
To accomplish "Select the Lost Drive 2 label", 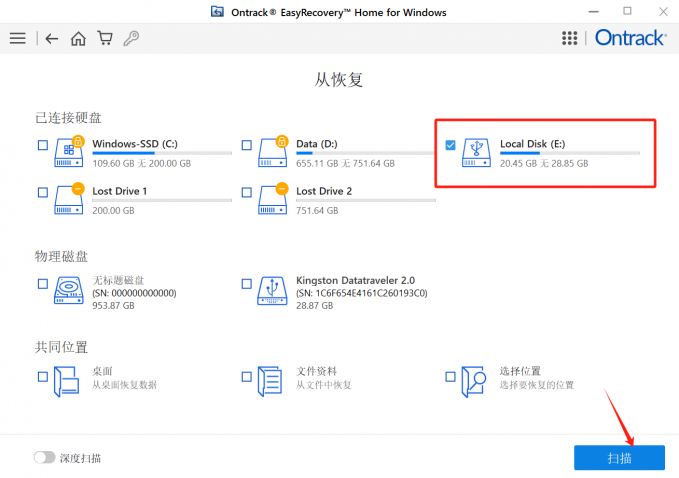I will click(324, 191).
